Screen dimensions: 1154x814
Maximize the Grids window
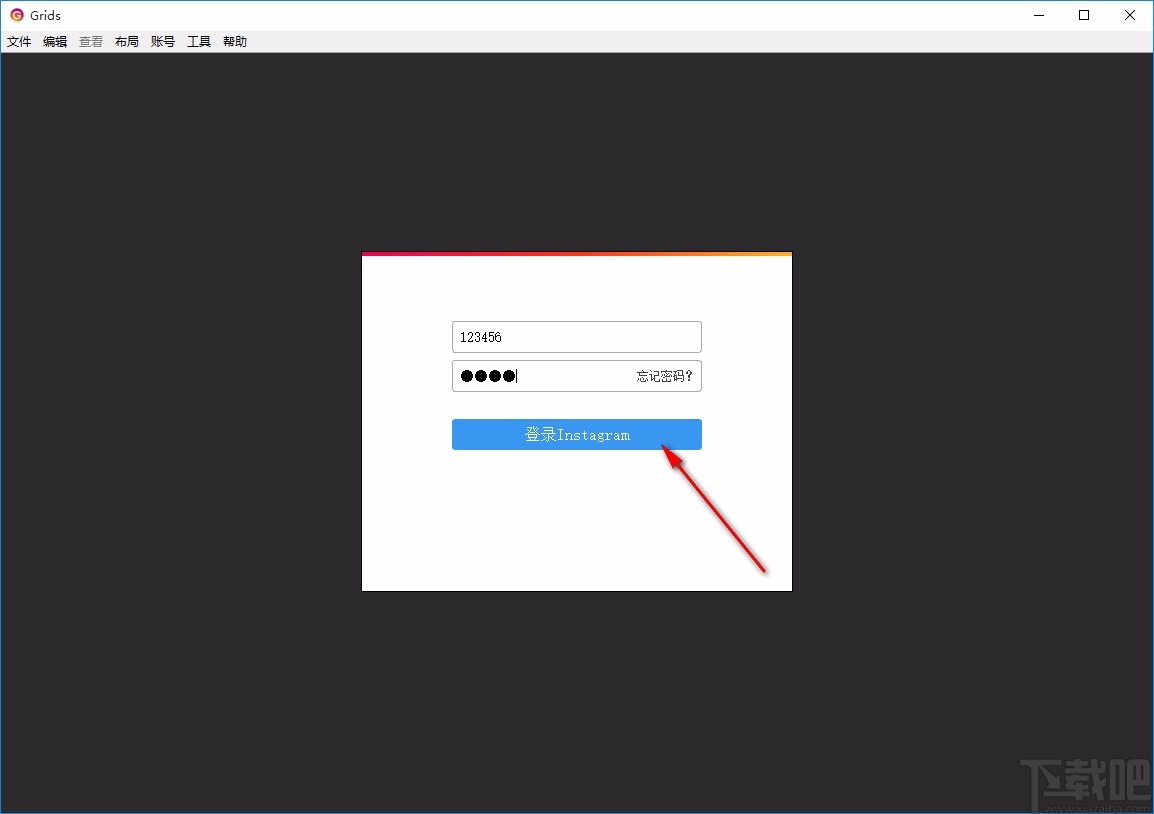(1084, 15)
